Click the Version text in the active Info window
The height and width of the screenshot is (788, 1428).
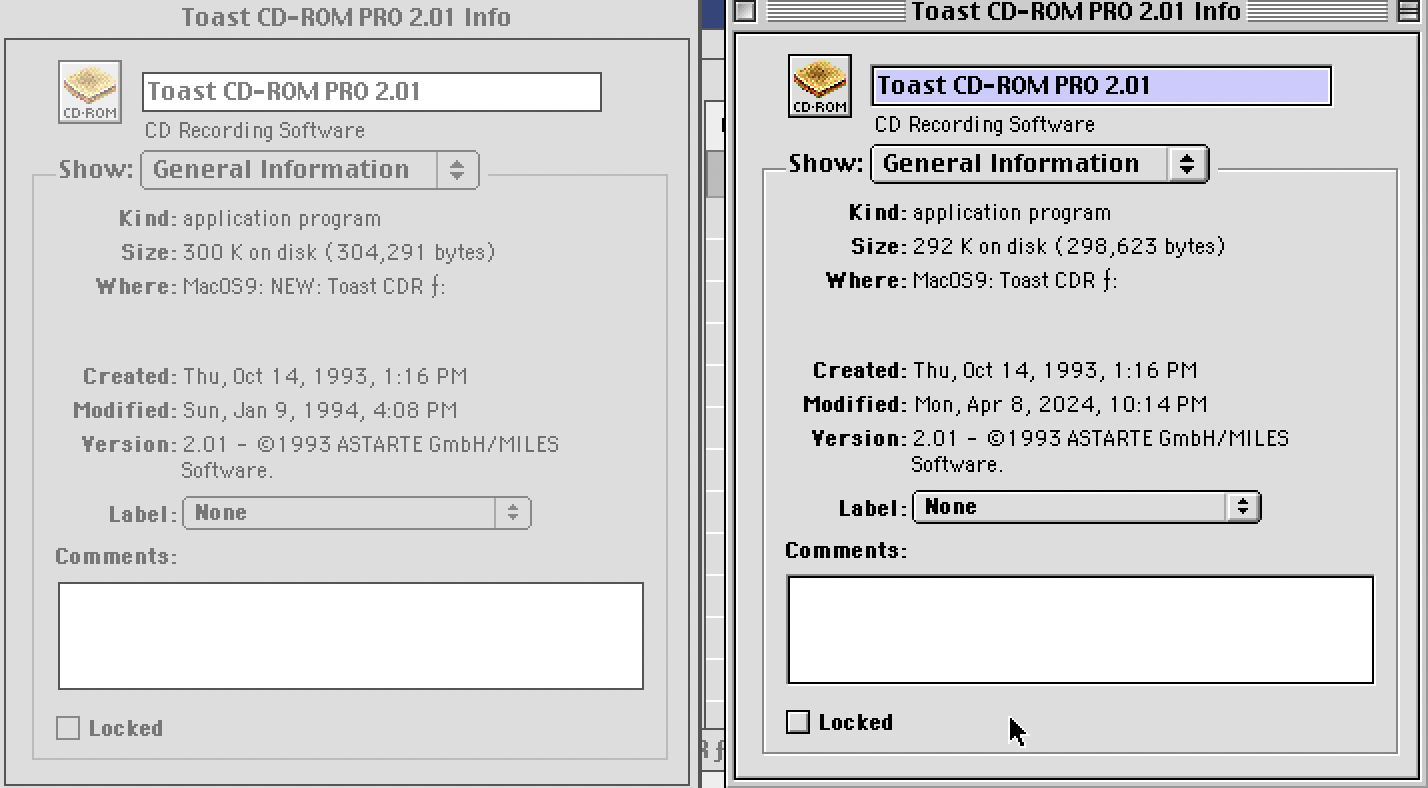(1100, 451)
